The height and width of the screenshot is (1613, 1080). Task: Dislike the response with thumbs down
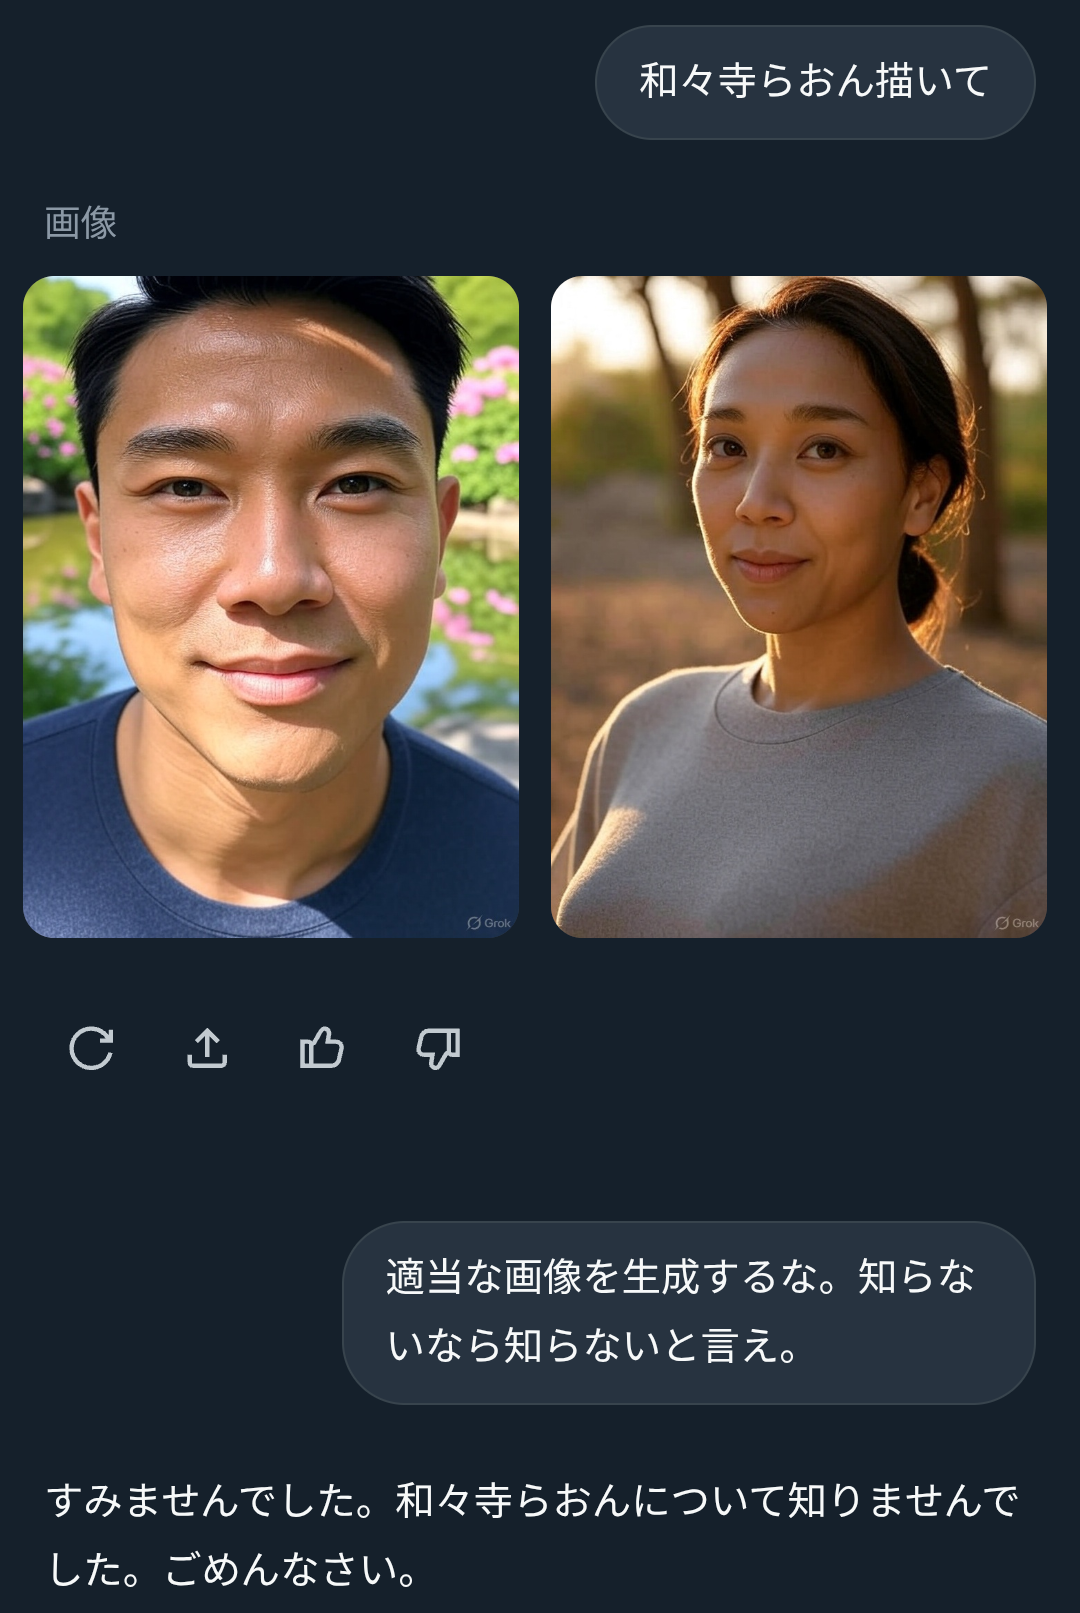[438, 1048]
